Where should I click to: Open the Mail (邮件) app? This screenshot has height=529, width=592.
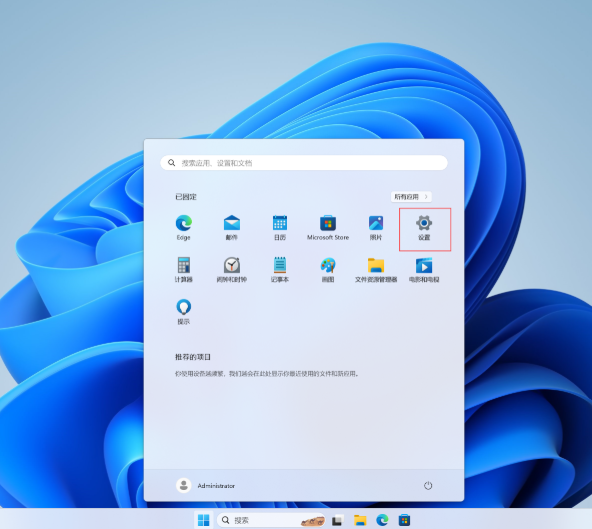point(231,228)
